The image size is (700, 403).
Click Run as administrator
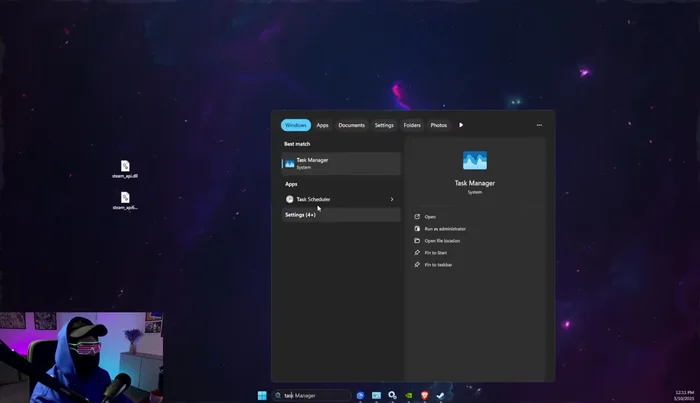pyautogui.click(x=444, y=229)
